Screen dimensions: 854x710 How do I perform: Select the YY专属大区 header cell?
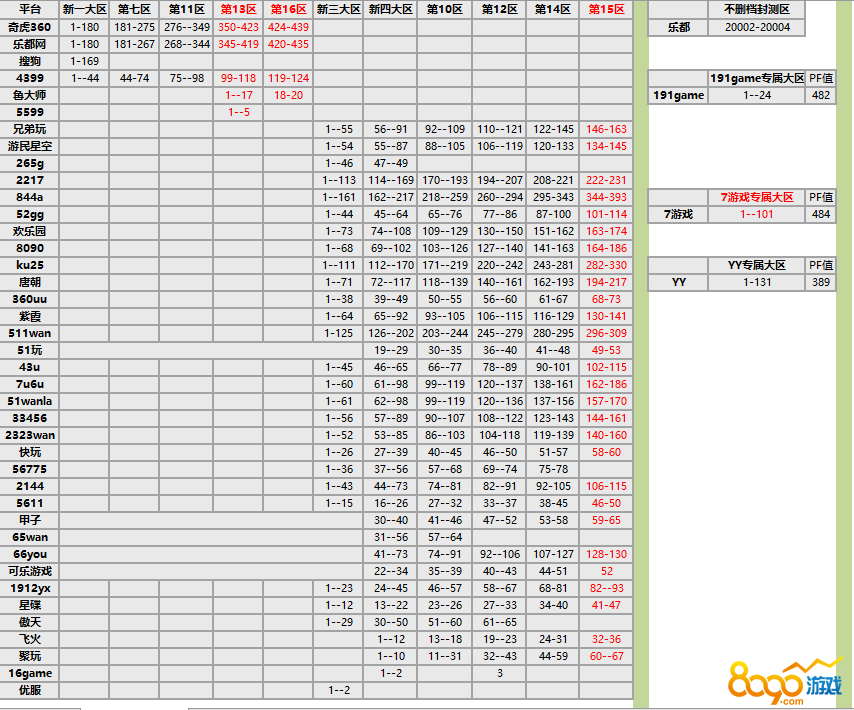757,265
